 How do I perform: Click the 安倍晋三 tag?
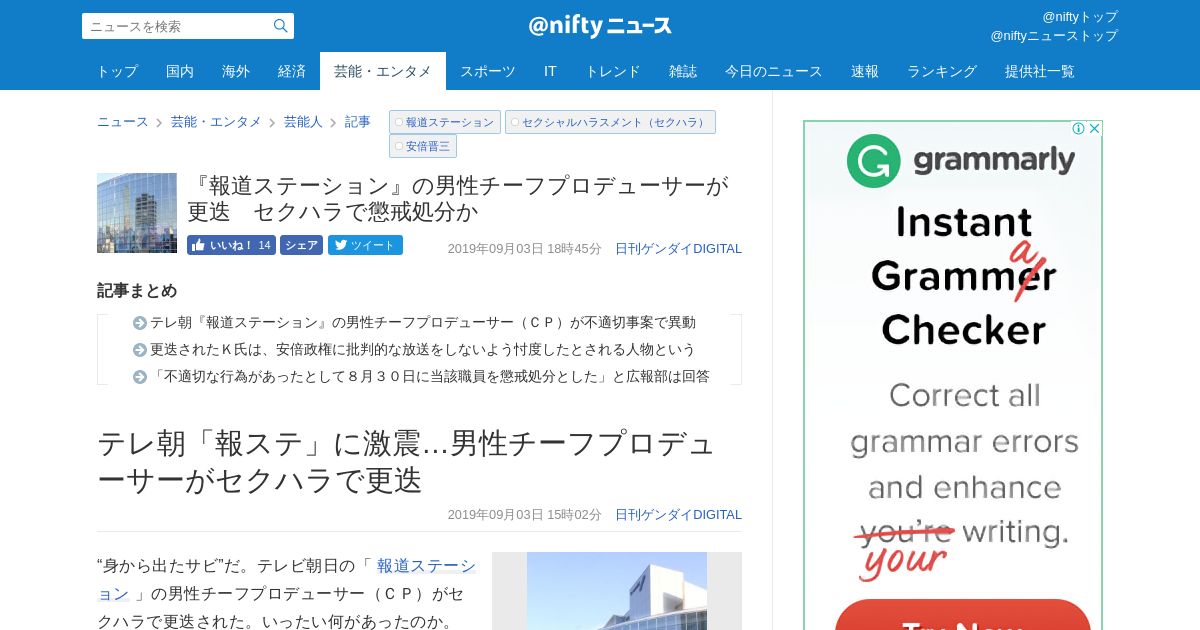pyautogui.click(x=423, y=146)
